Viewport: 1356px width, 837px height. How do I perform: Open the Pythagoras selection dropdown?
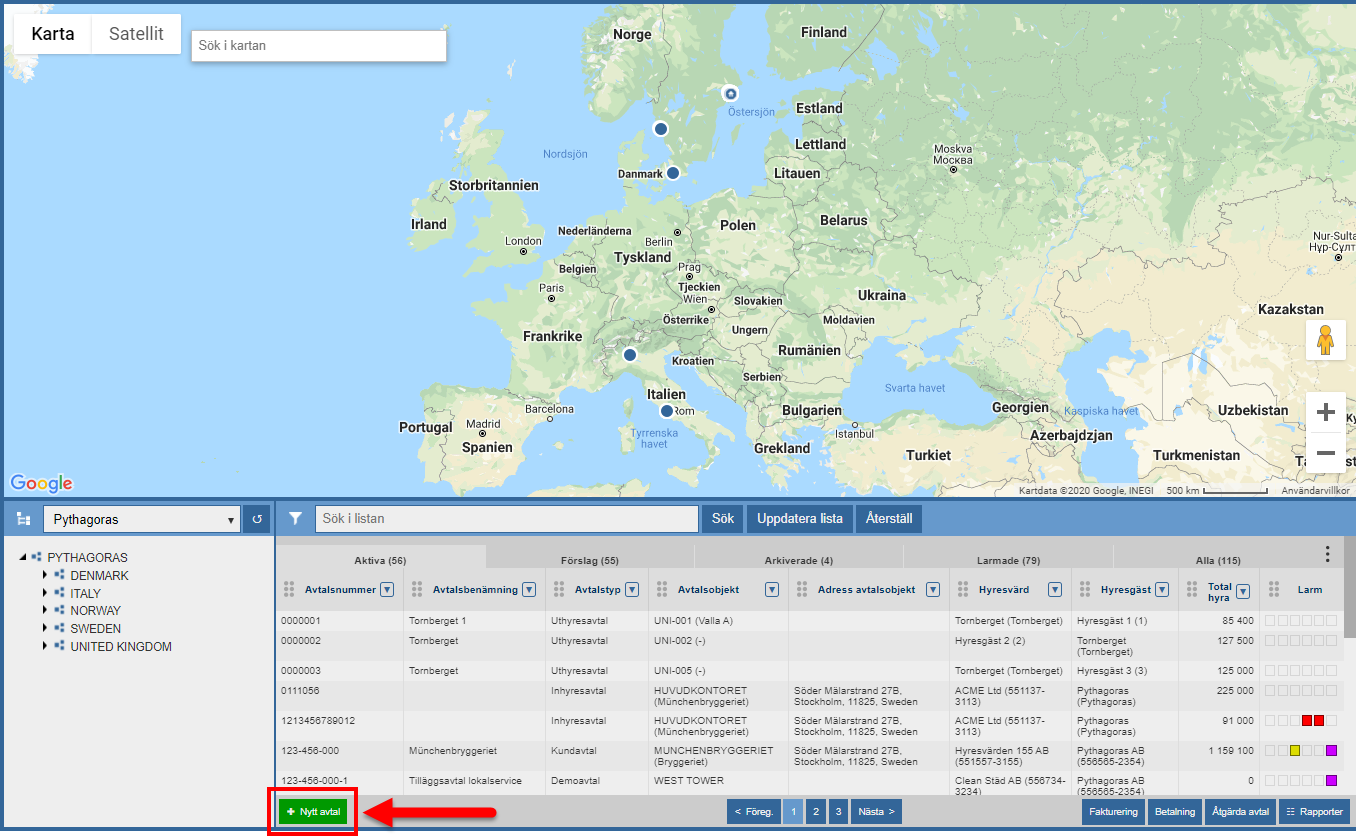pos(141,519)
